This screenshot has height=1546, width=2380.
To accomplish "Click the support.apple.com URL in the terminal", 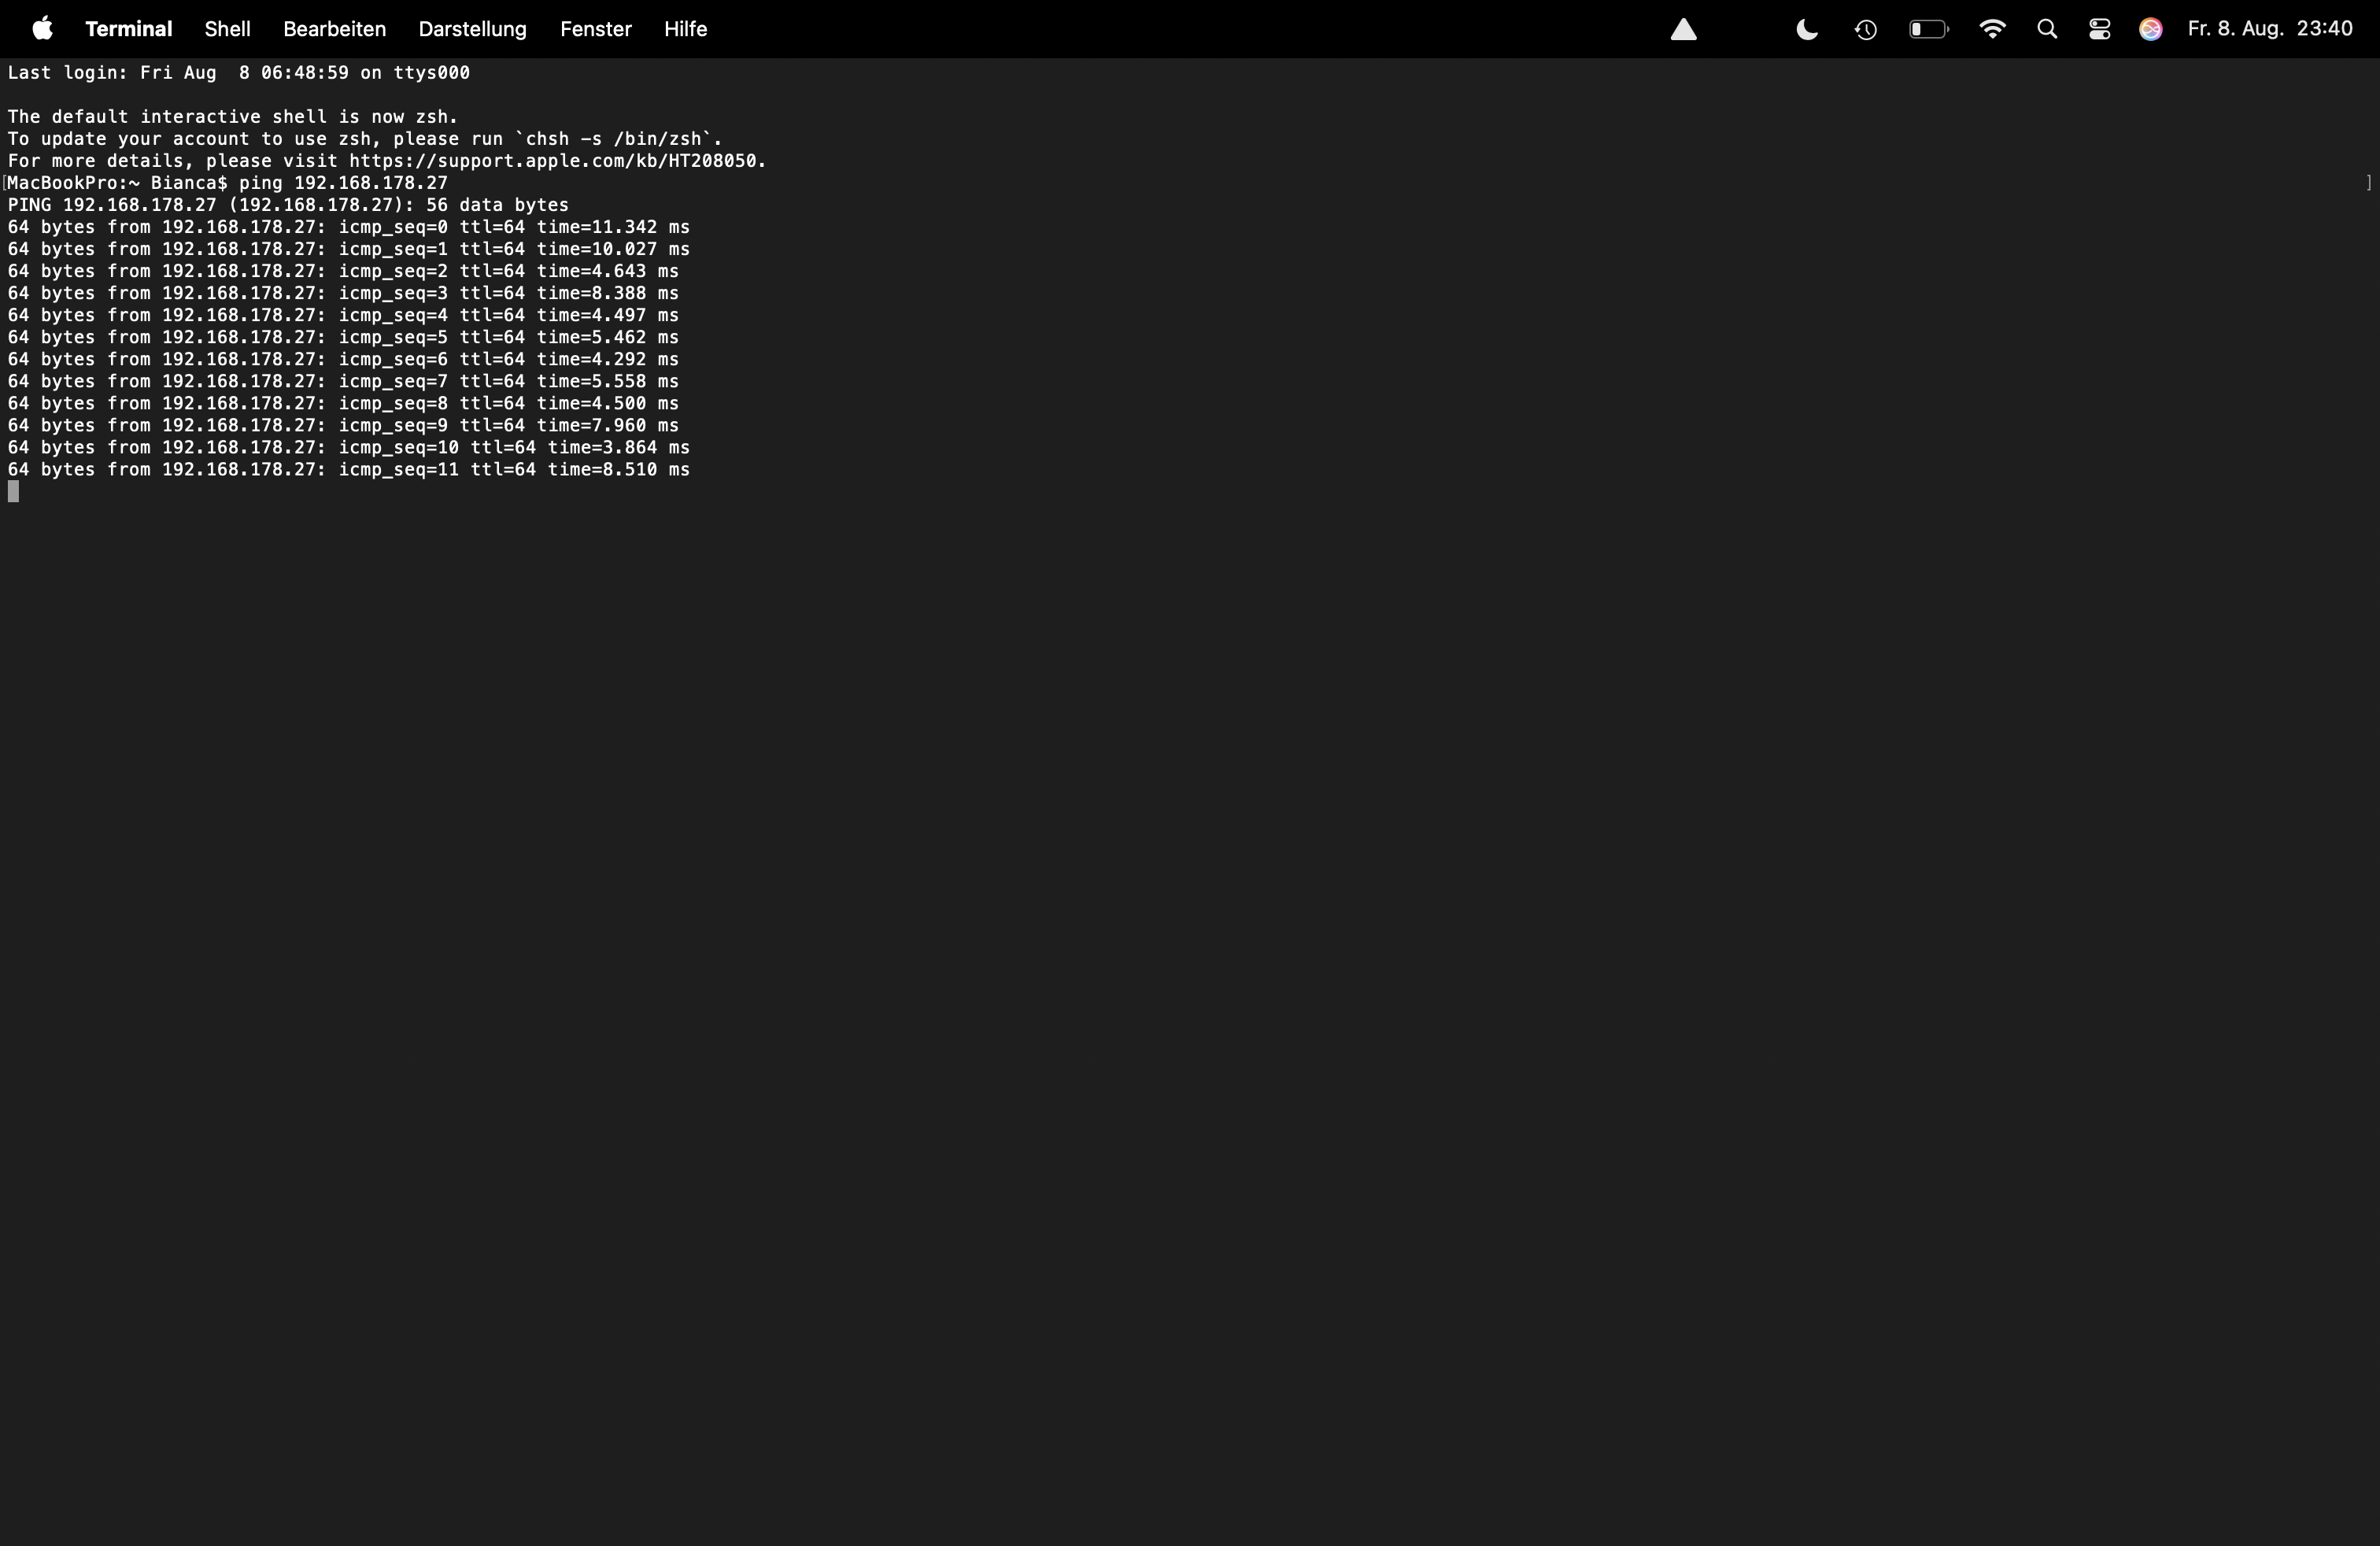I will tap(556, 161).
